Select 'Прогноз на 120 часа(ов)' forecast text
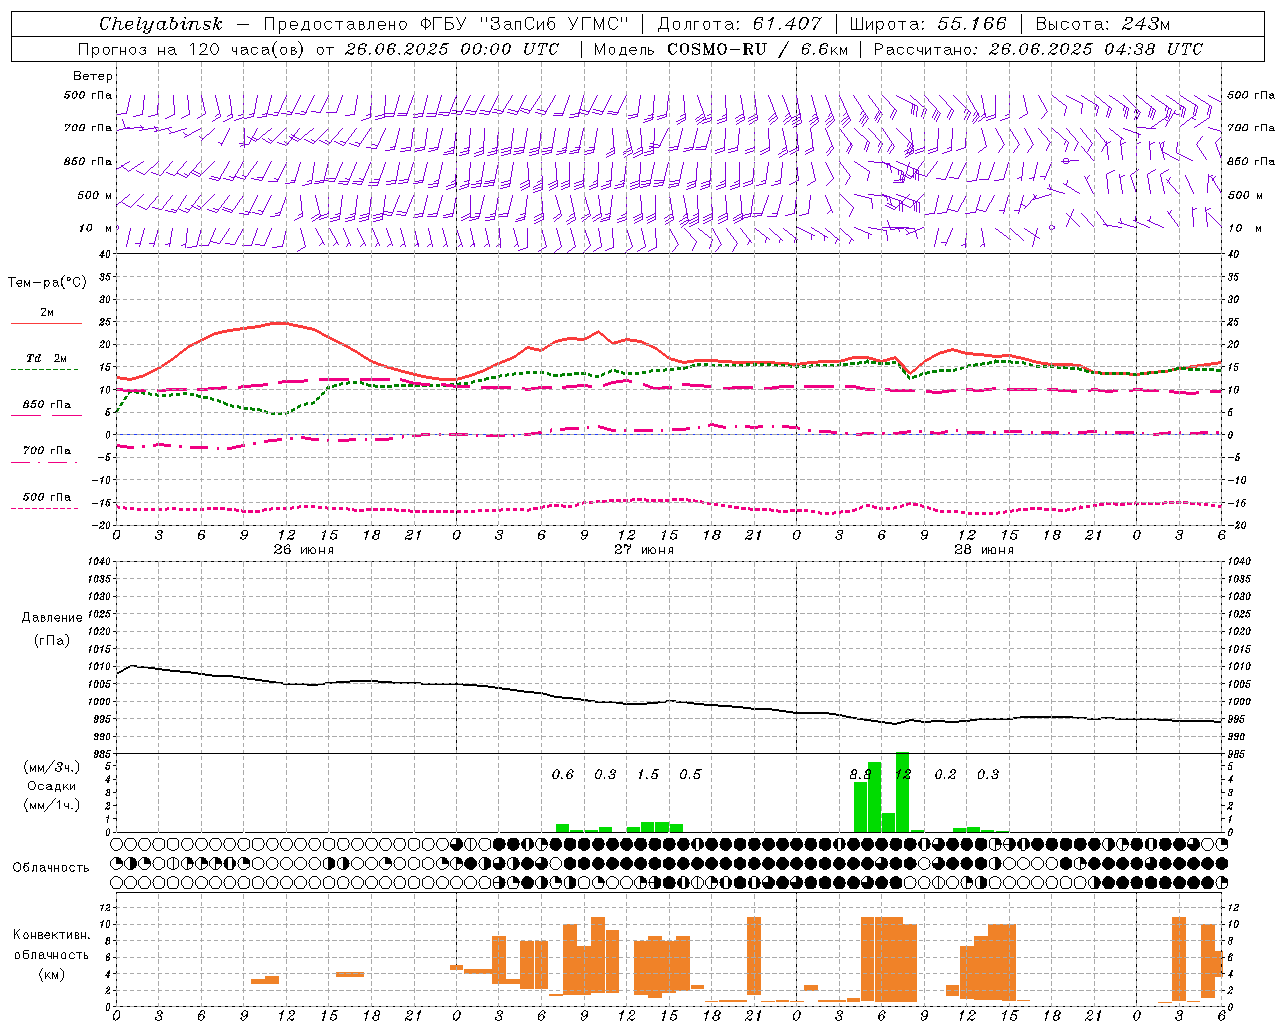Screen dimensions: 1280x1024 pyautogui.click(x=193, y=49)
